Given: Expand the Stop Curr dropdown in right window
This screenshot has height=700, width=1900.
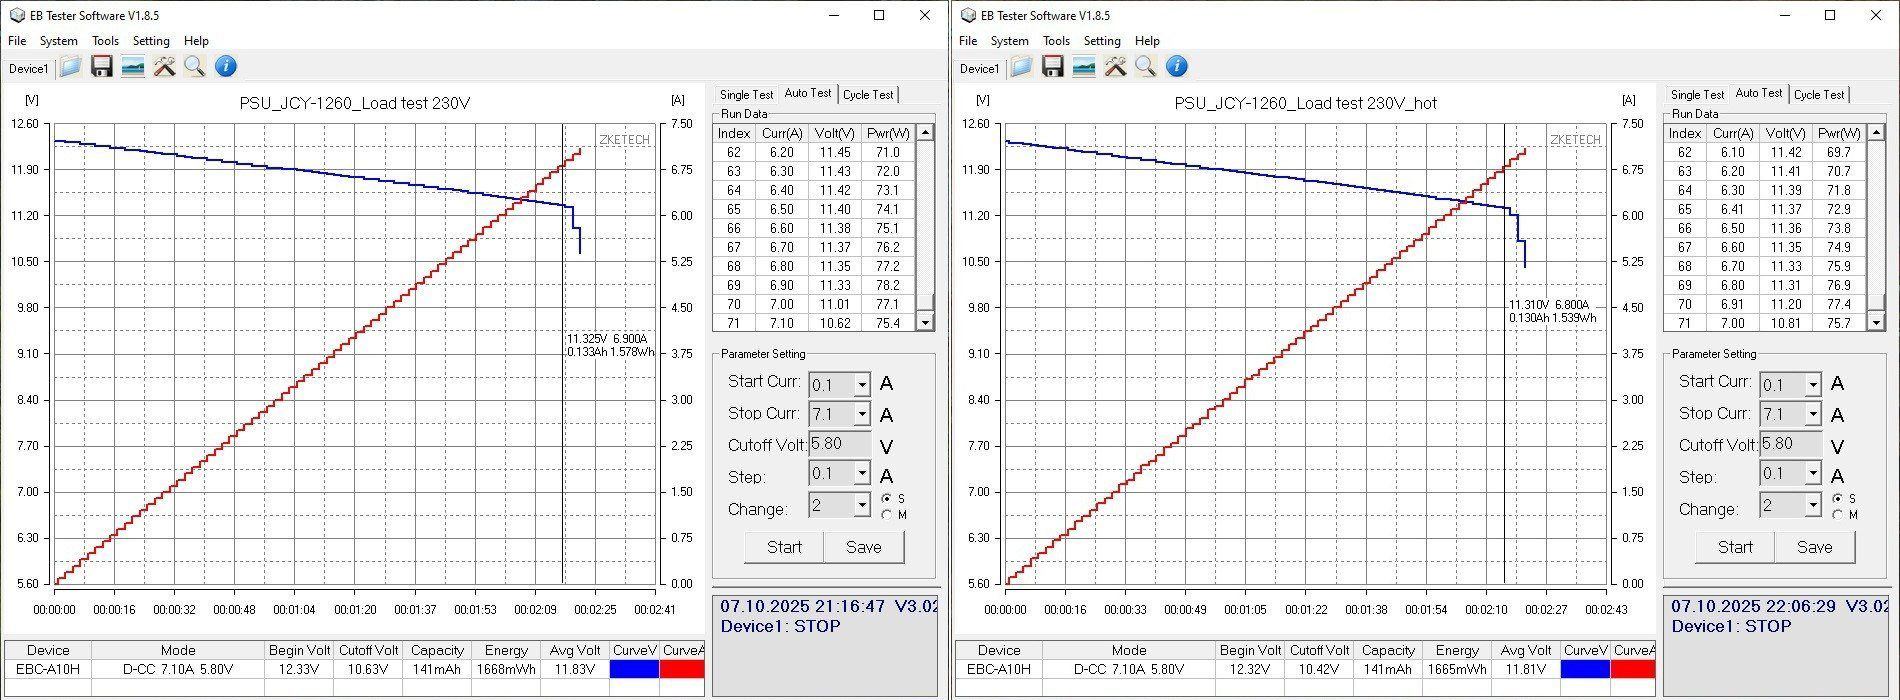Looking at the screenshot, I should coord(1812,415).
